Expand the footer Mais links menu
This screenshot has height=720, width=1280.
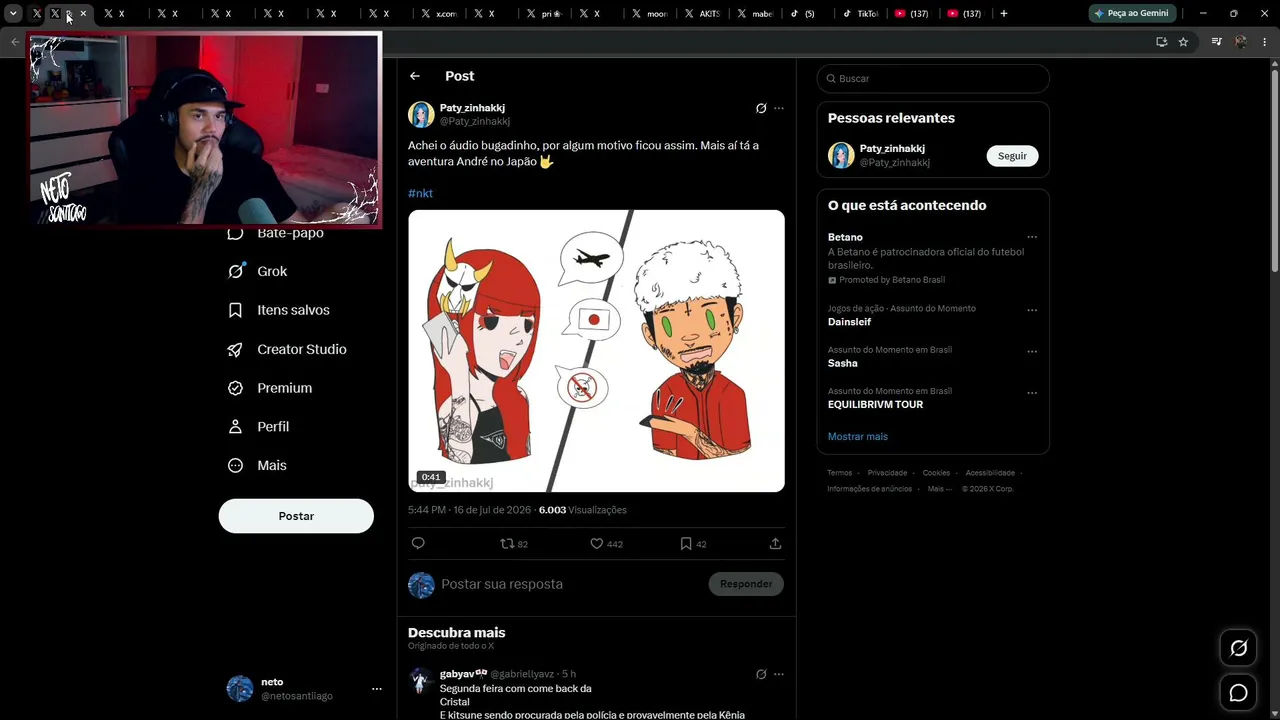tap(940, 489)
